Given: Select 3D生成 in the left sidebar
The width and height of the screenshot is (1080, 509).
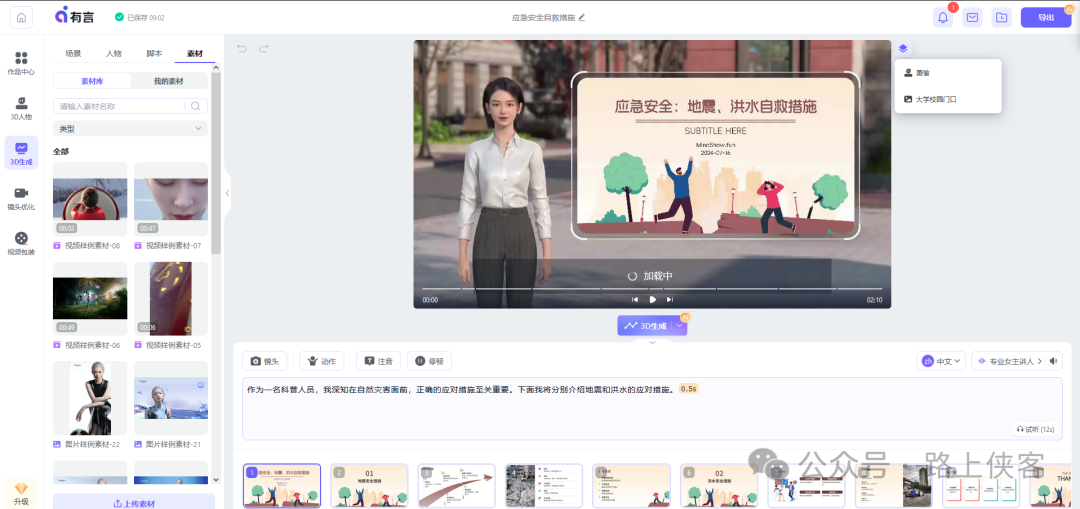Looking at the screenshot, I should [21, 153].
